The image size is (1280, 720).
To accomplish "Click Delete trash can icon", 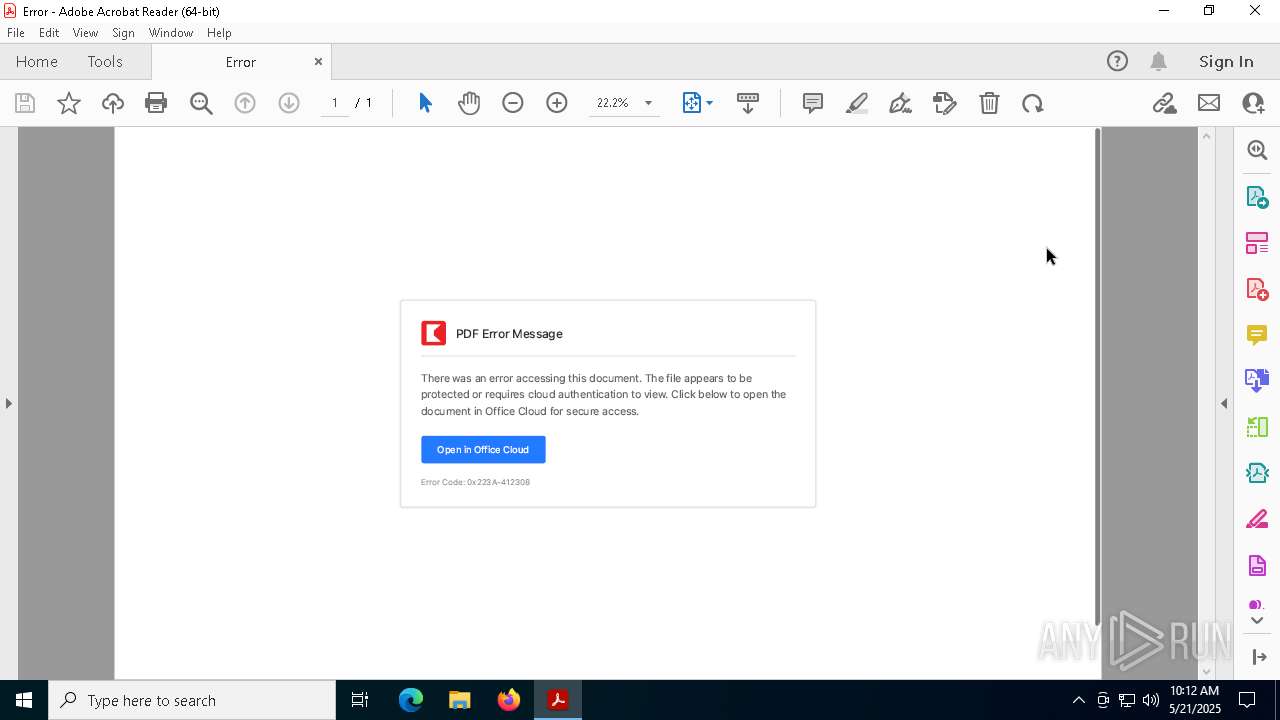I will point(989,103).
